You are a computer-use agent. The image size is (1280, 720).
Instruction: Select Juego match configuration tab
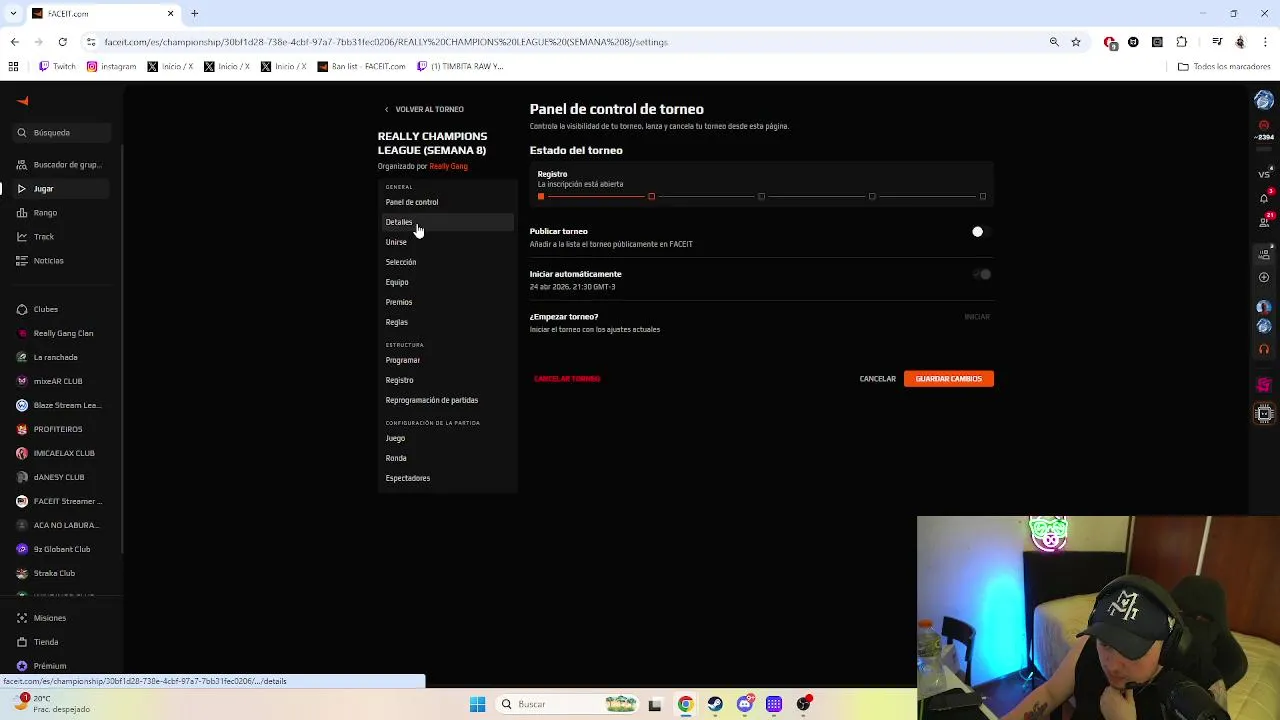point(446,438)
